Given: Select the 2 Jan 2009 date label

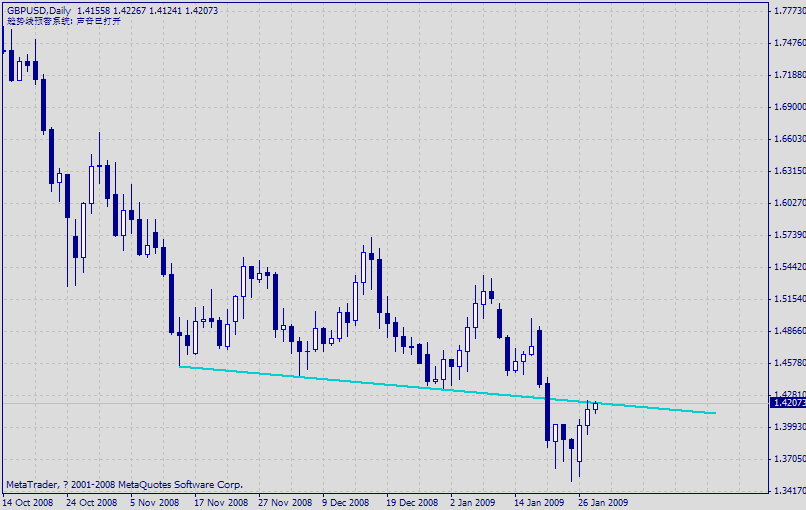Looking at the screenshot, I should 472,502.
